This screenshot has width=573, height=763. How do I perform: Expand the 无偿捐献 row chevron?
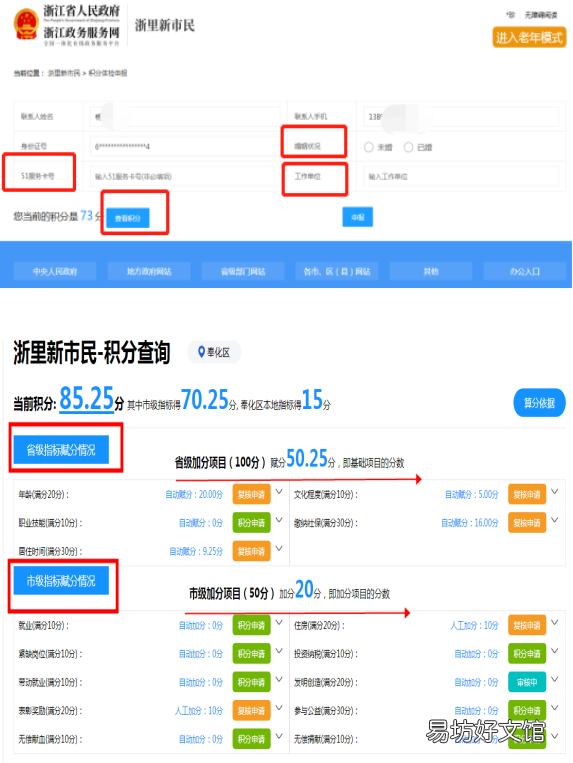click(x=555, y=736)
